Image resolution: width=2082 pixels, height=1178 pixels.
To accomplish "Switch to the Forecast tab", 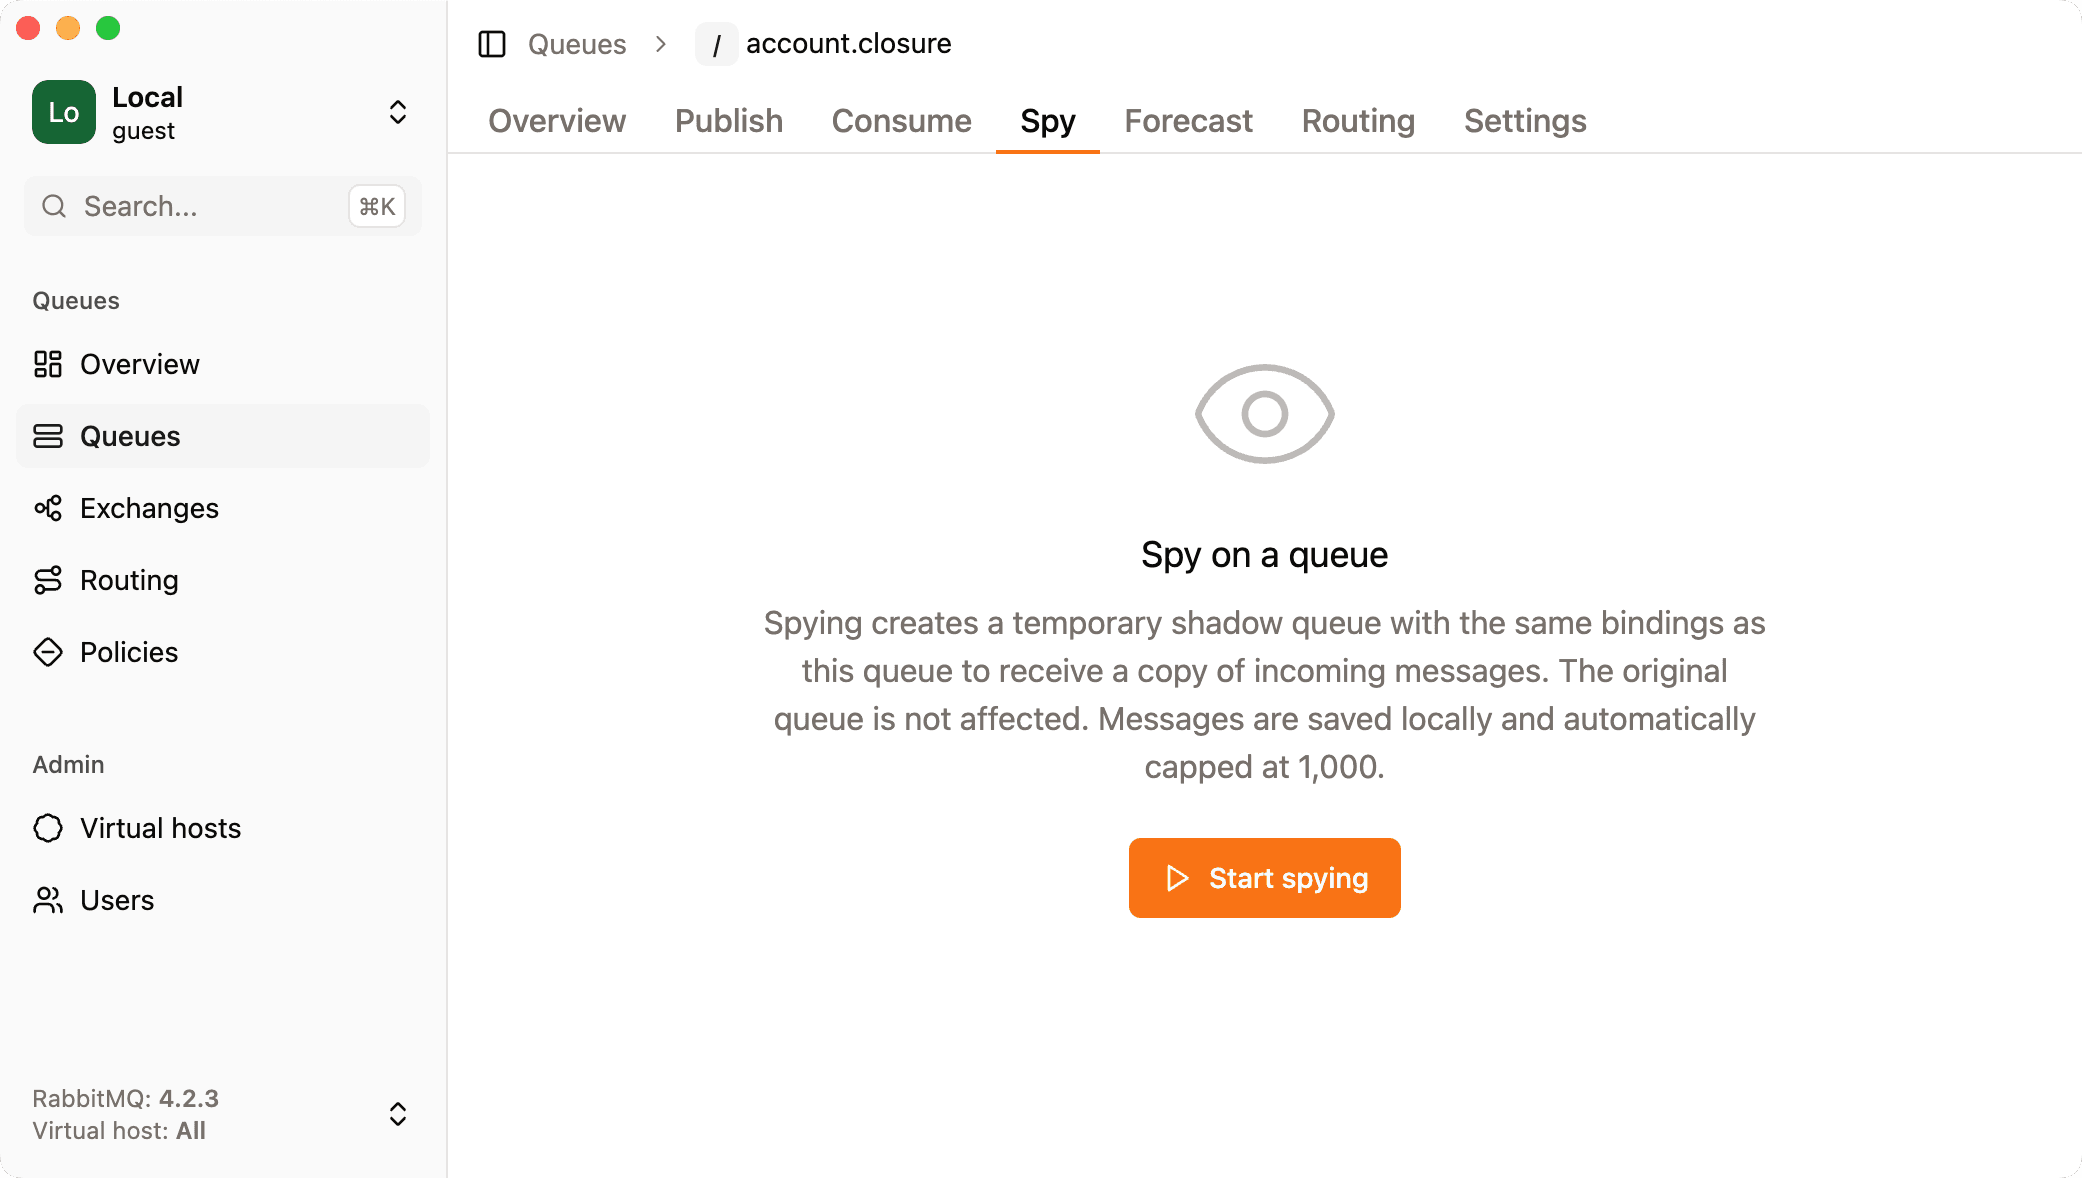I will pyautogui.click(x=1188, y=121).
